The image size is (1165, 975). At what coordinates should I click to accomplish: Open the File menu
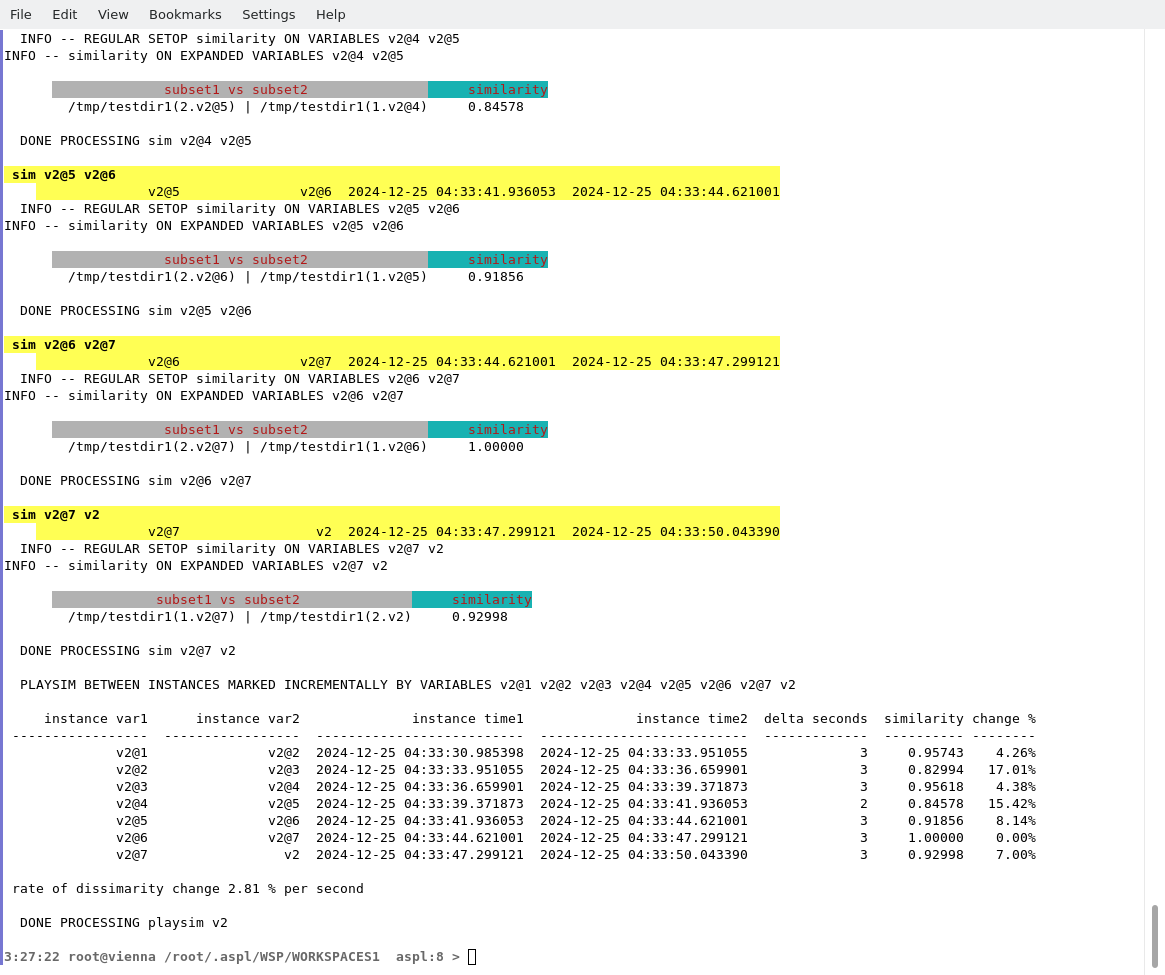click(x=20, y=14)
